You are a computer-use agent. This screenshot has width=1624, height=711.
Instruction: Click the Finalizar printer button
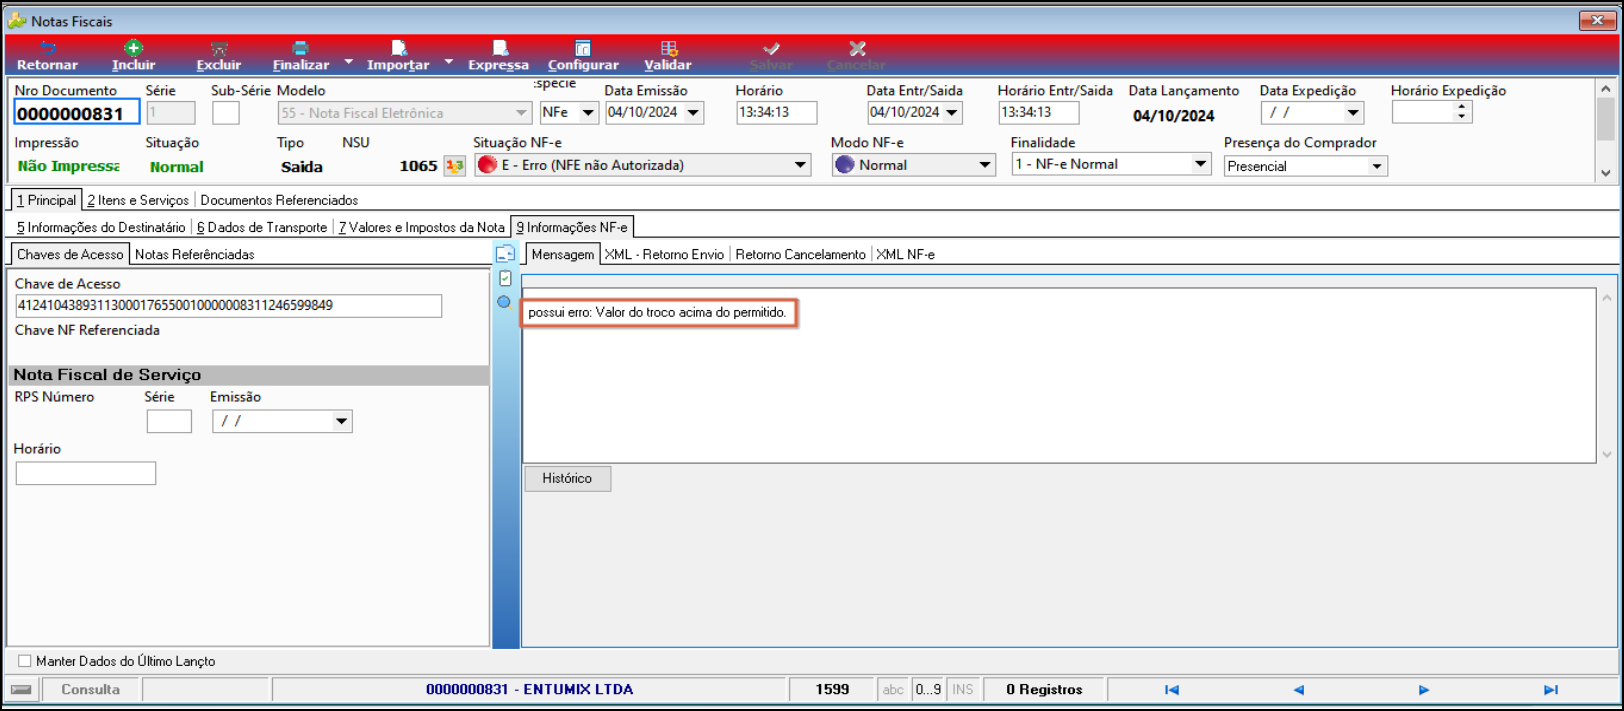click(x=300, y=56)
